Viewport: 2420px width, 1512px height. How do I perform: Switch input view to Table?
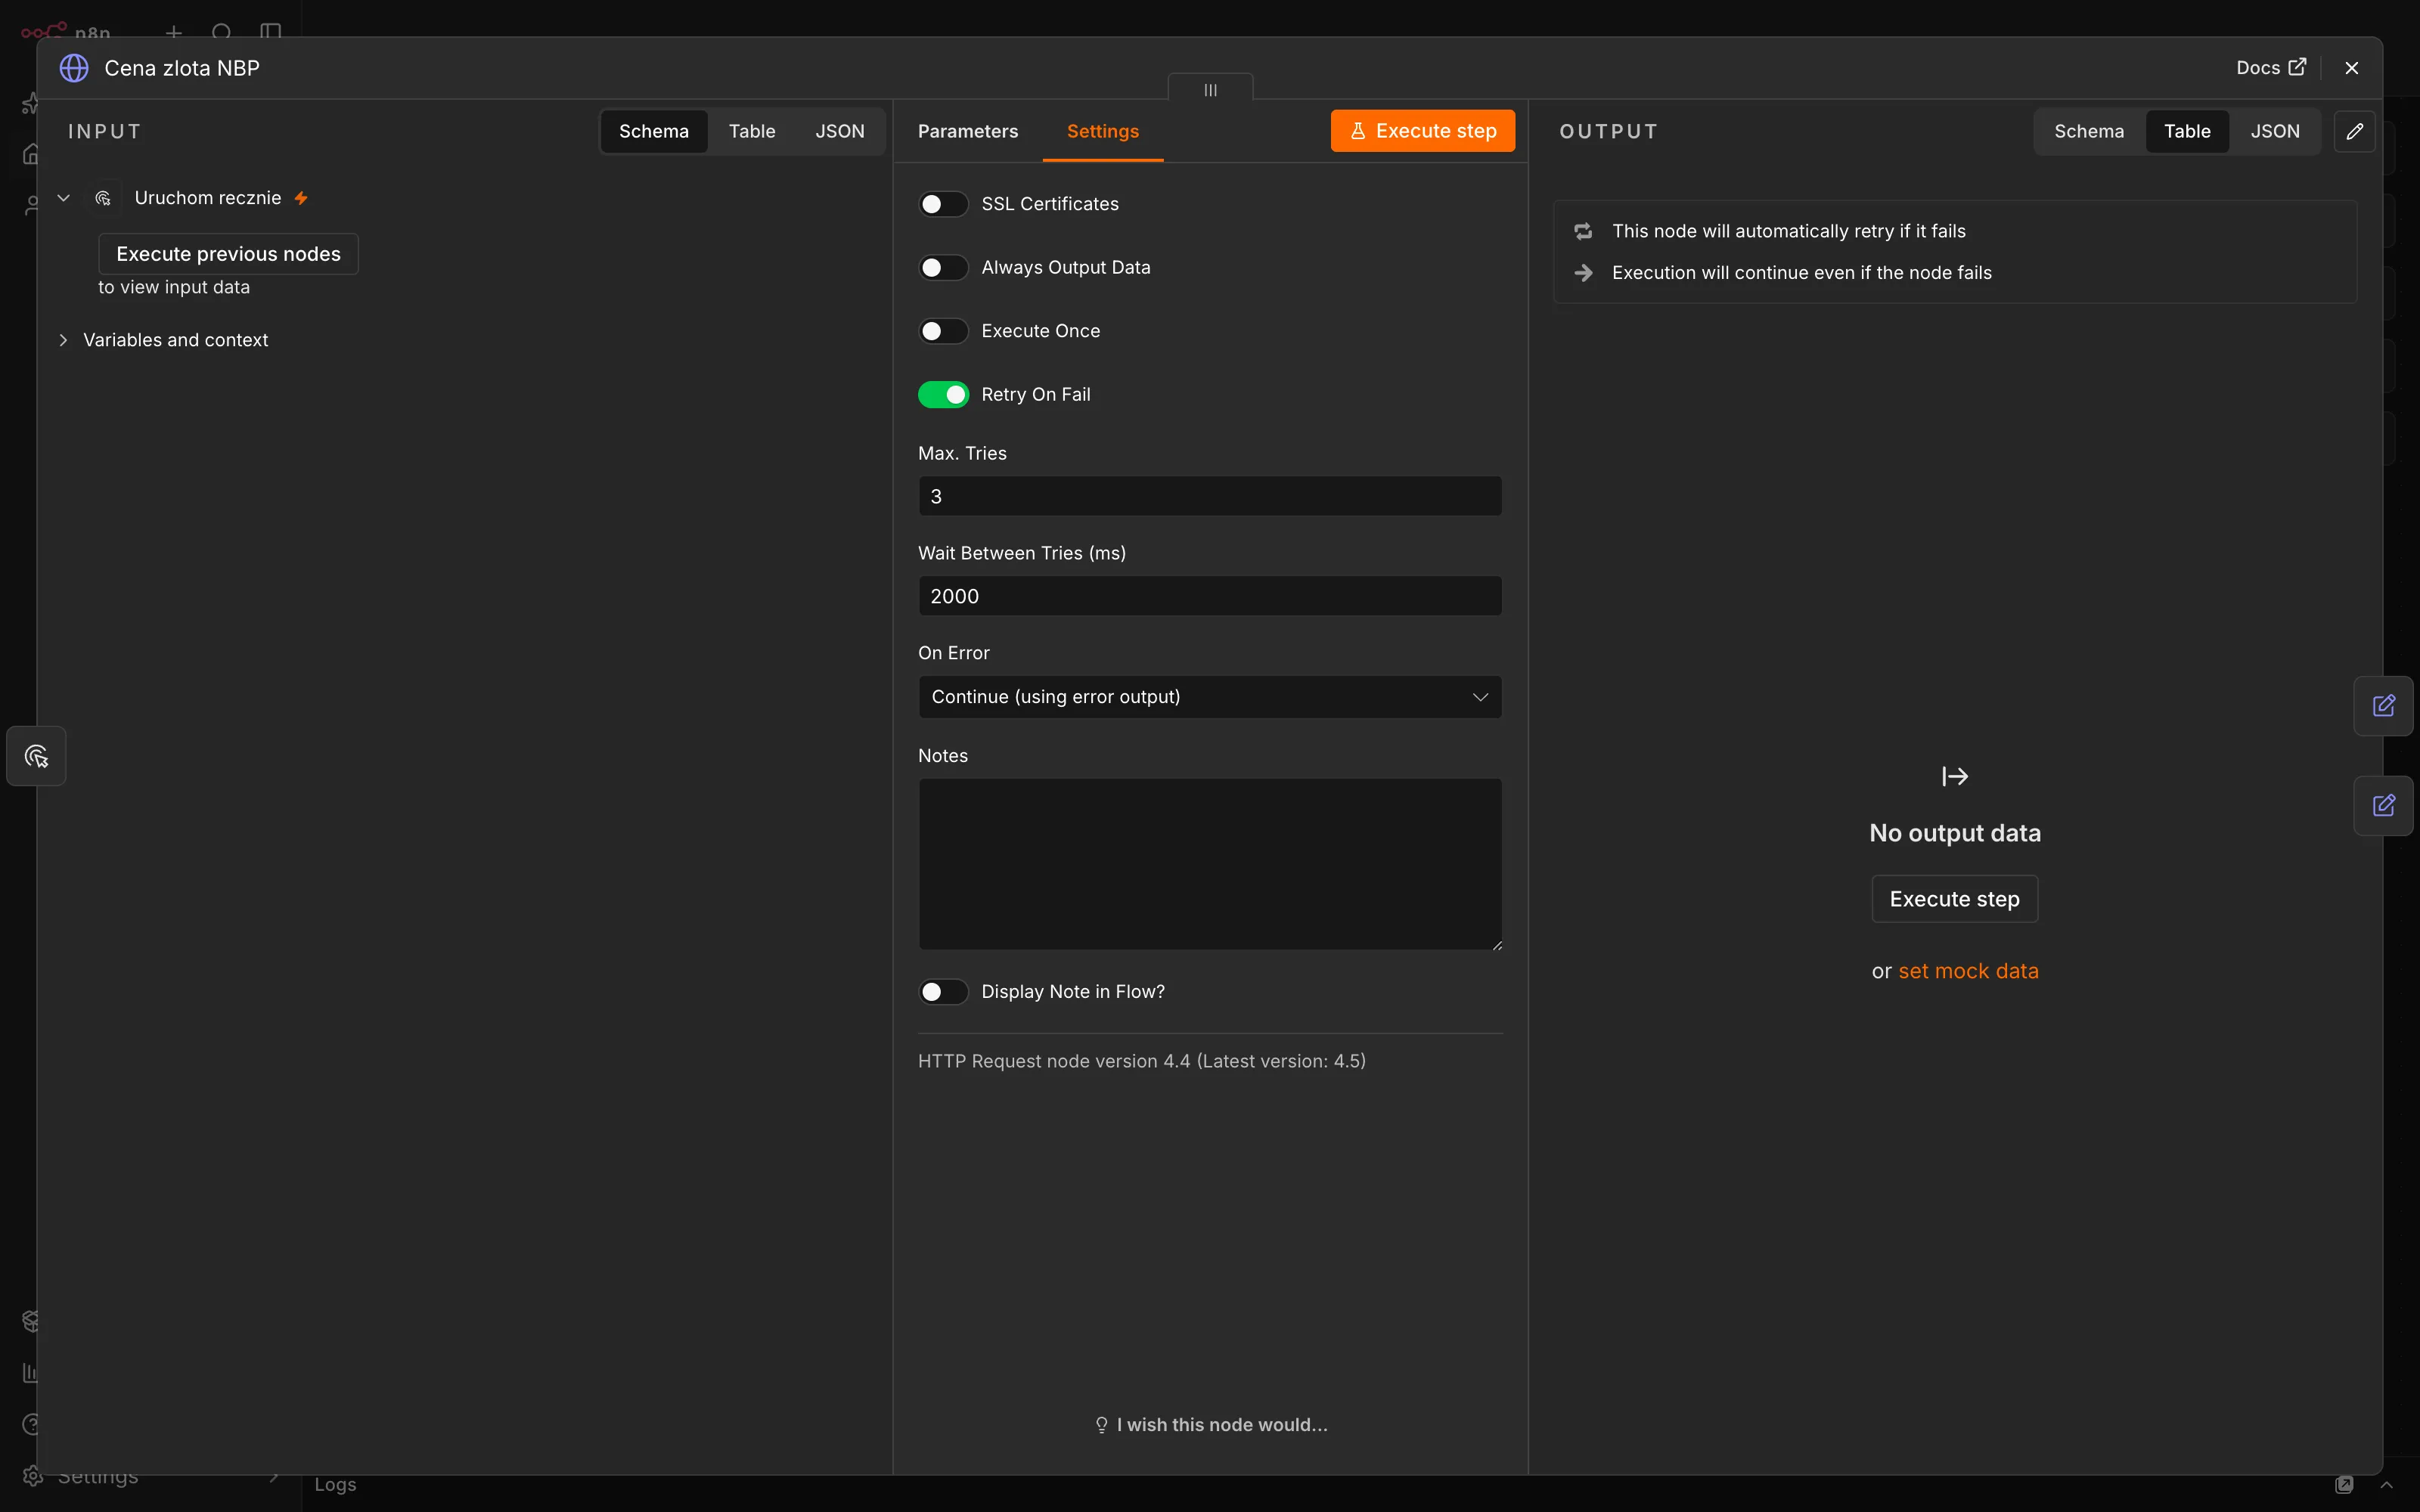point(751,131)
